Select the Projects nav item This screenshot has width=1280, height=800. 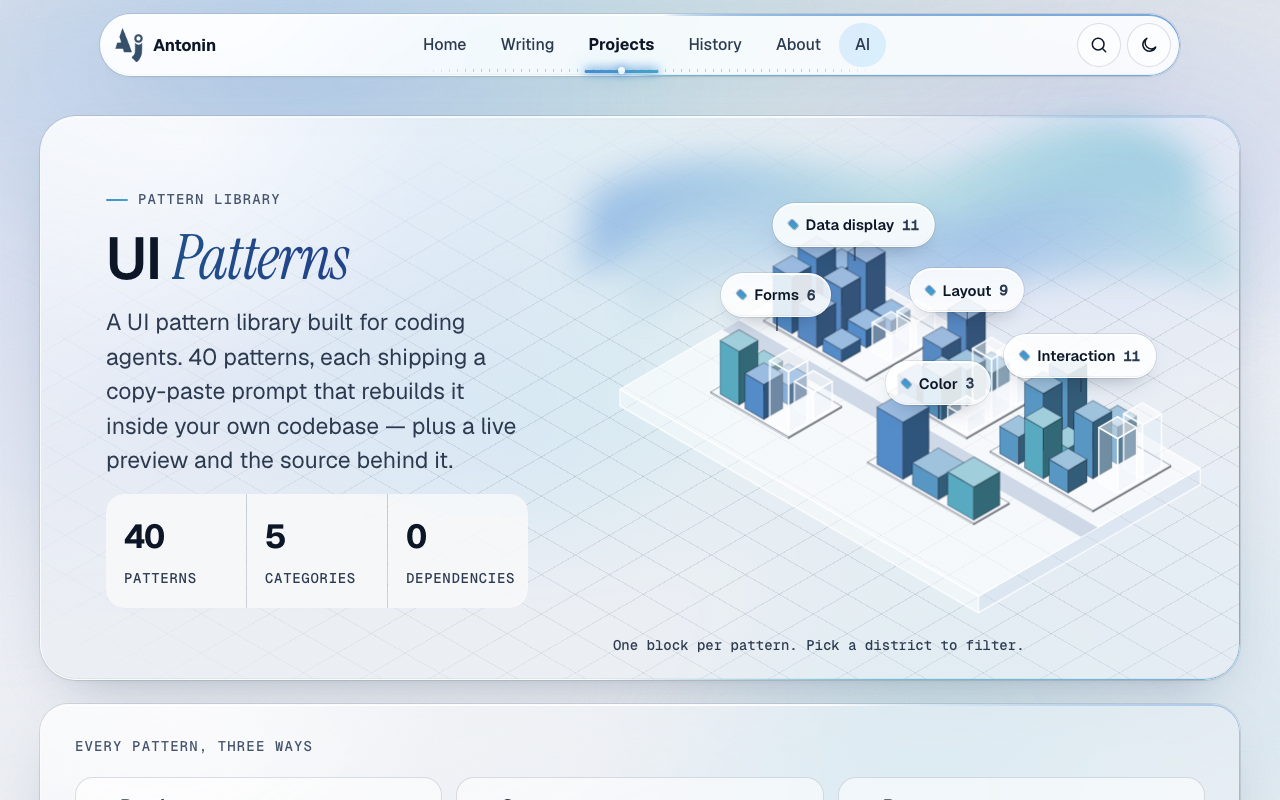point(621,45)
